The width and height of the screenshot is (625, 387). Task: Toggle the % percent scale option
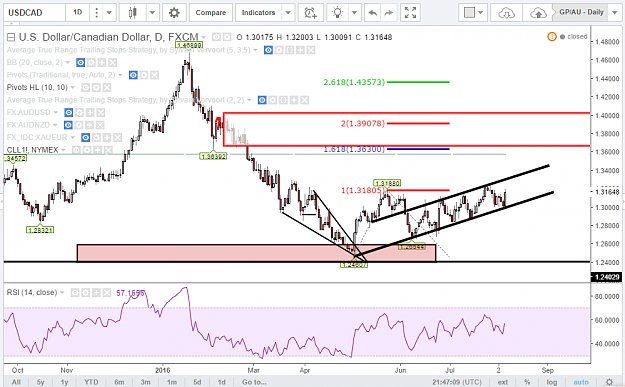click(x=527, y=382)
